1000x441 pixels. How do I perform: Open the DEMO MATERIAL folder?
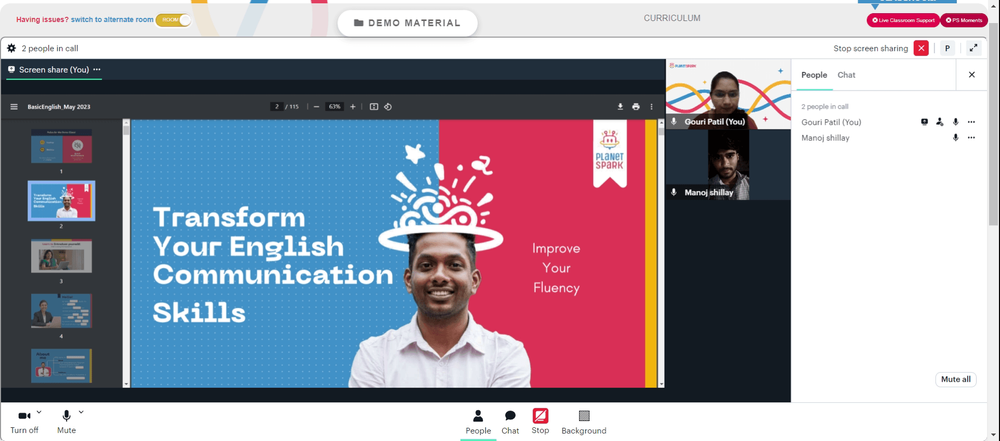tap(407, 23)
